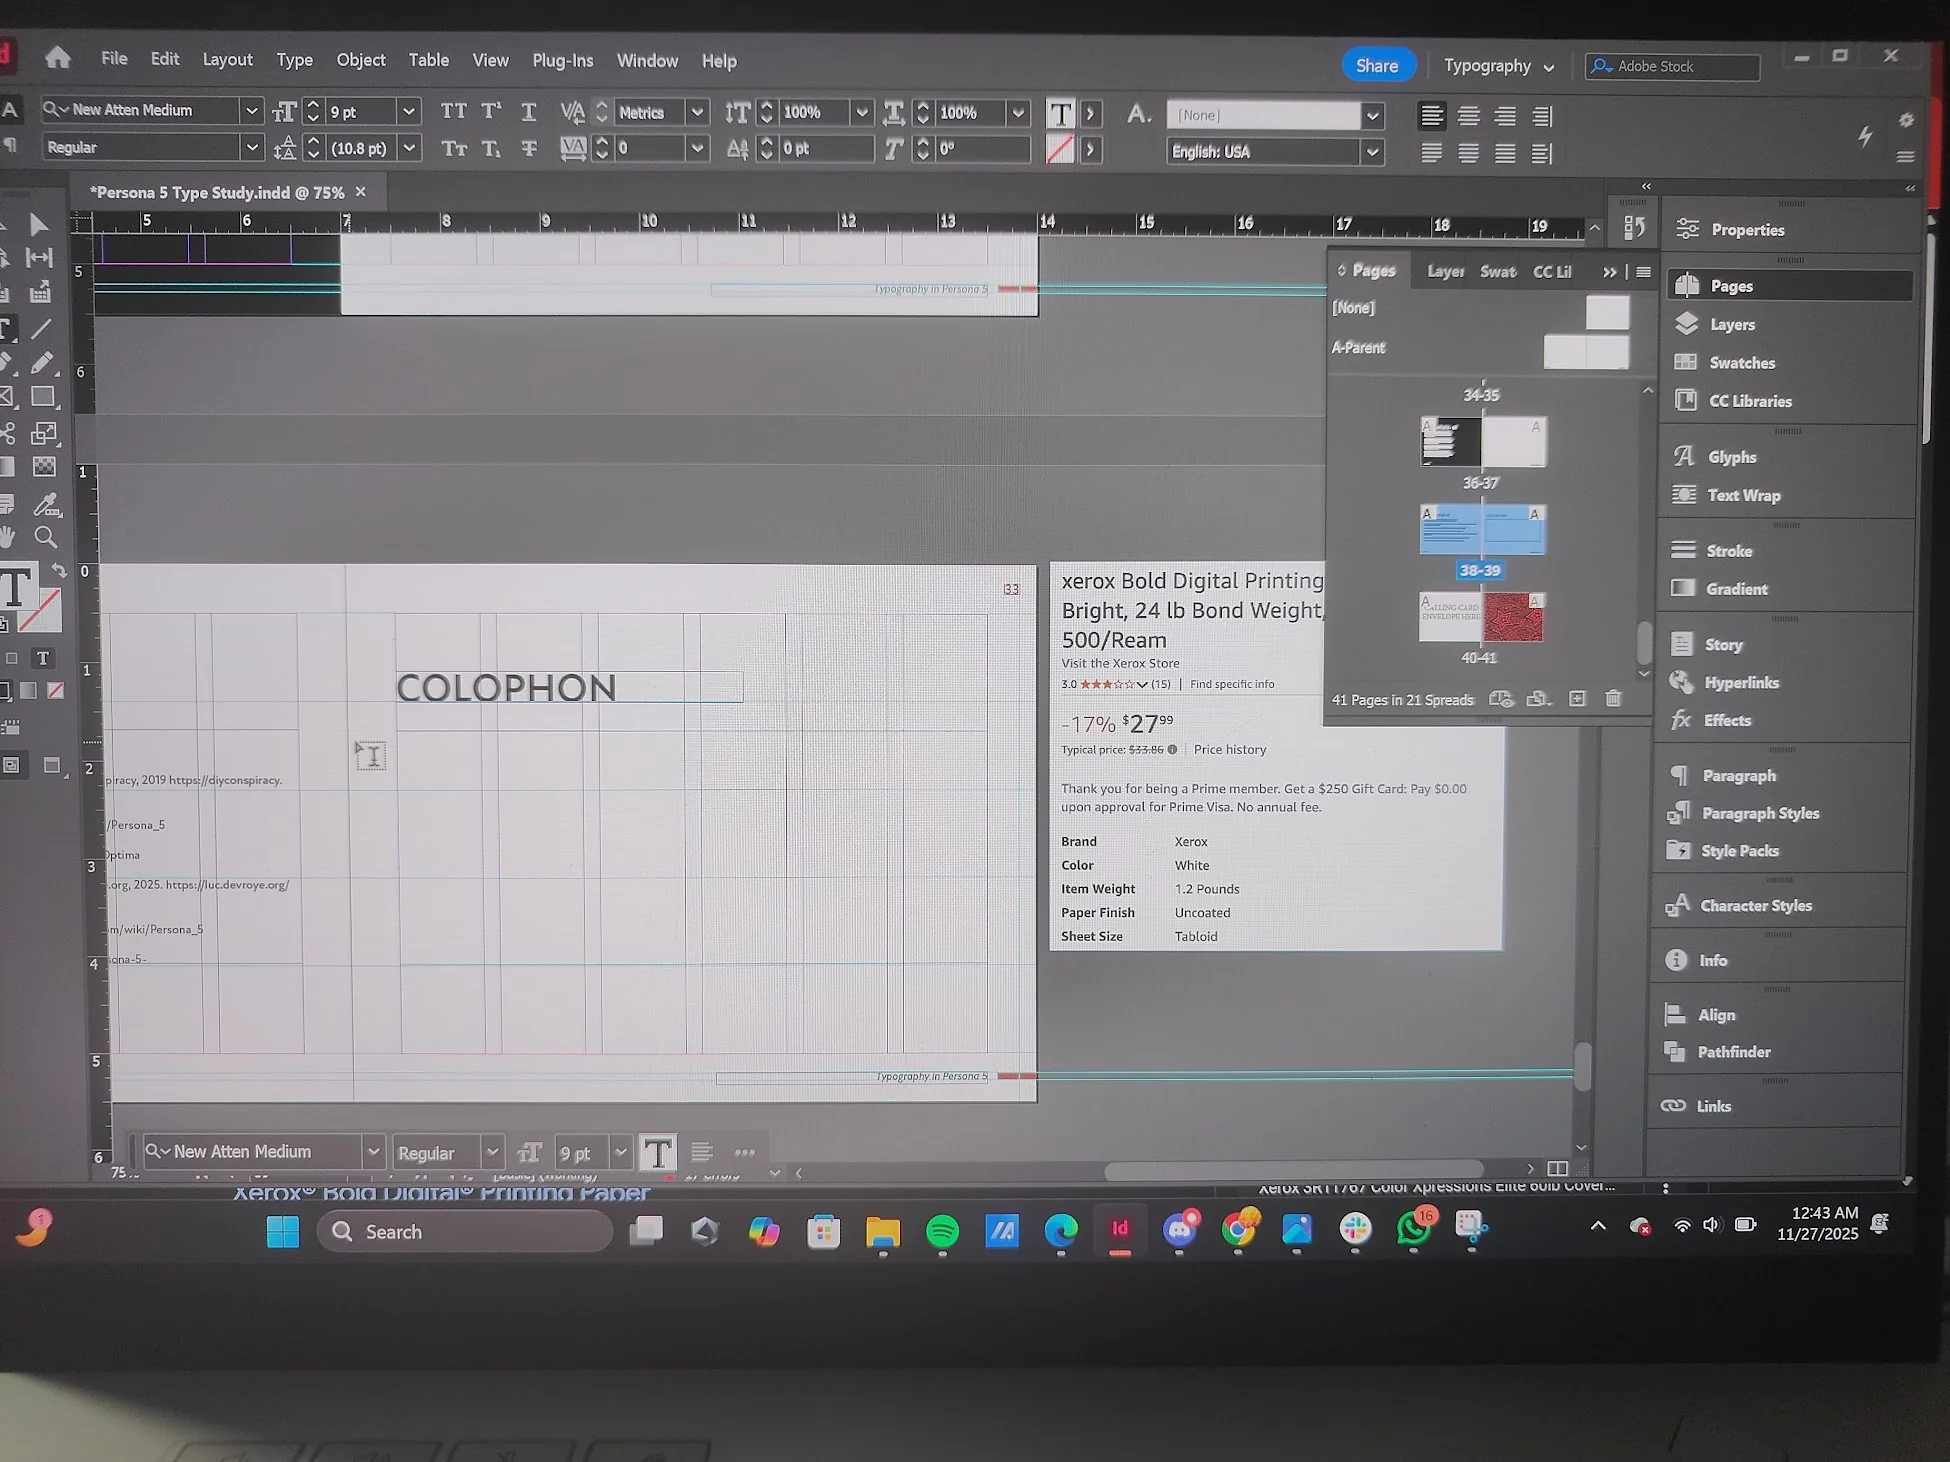Open the Object menu
The width and height of the screenshot is (1950, 1462).
click(361, 60)
